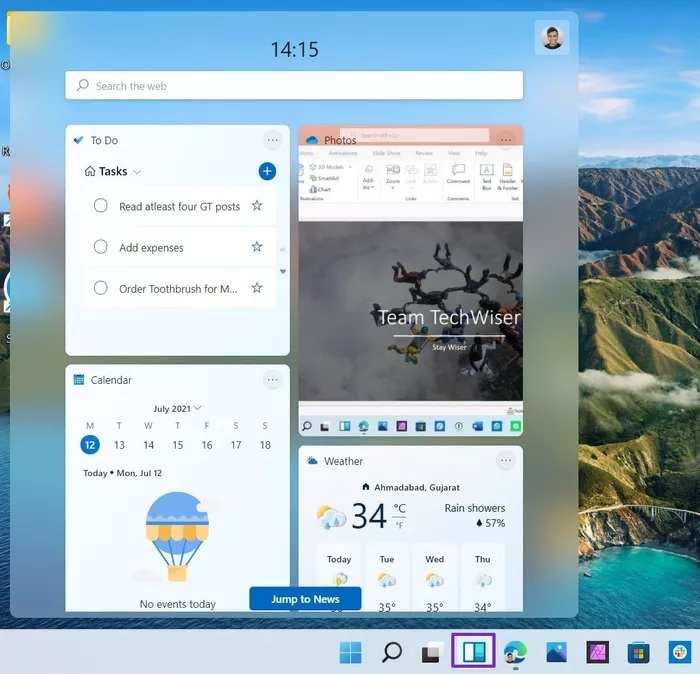The height and width of the screenshot is (674, 700).
Task: Star the 'Read atleast four GT posts' task
Action: click(x=257, y=206)
